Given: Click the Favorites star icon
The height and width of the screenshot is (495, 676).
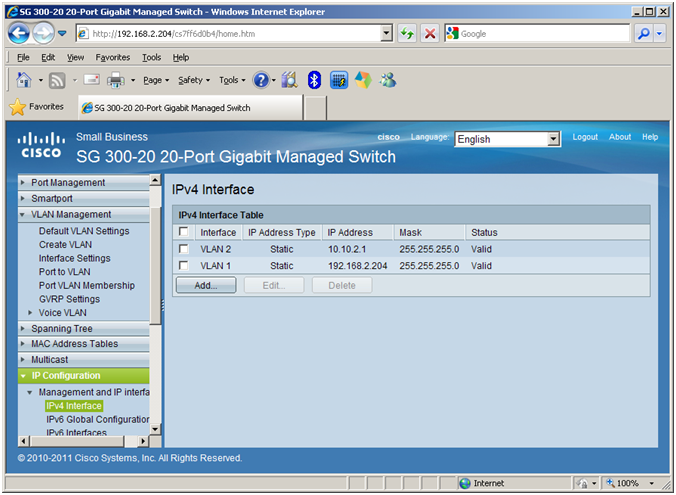Looking at the screenshot, I should pyautogui.click(x=17, y=107).
